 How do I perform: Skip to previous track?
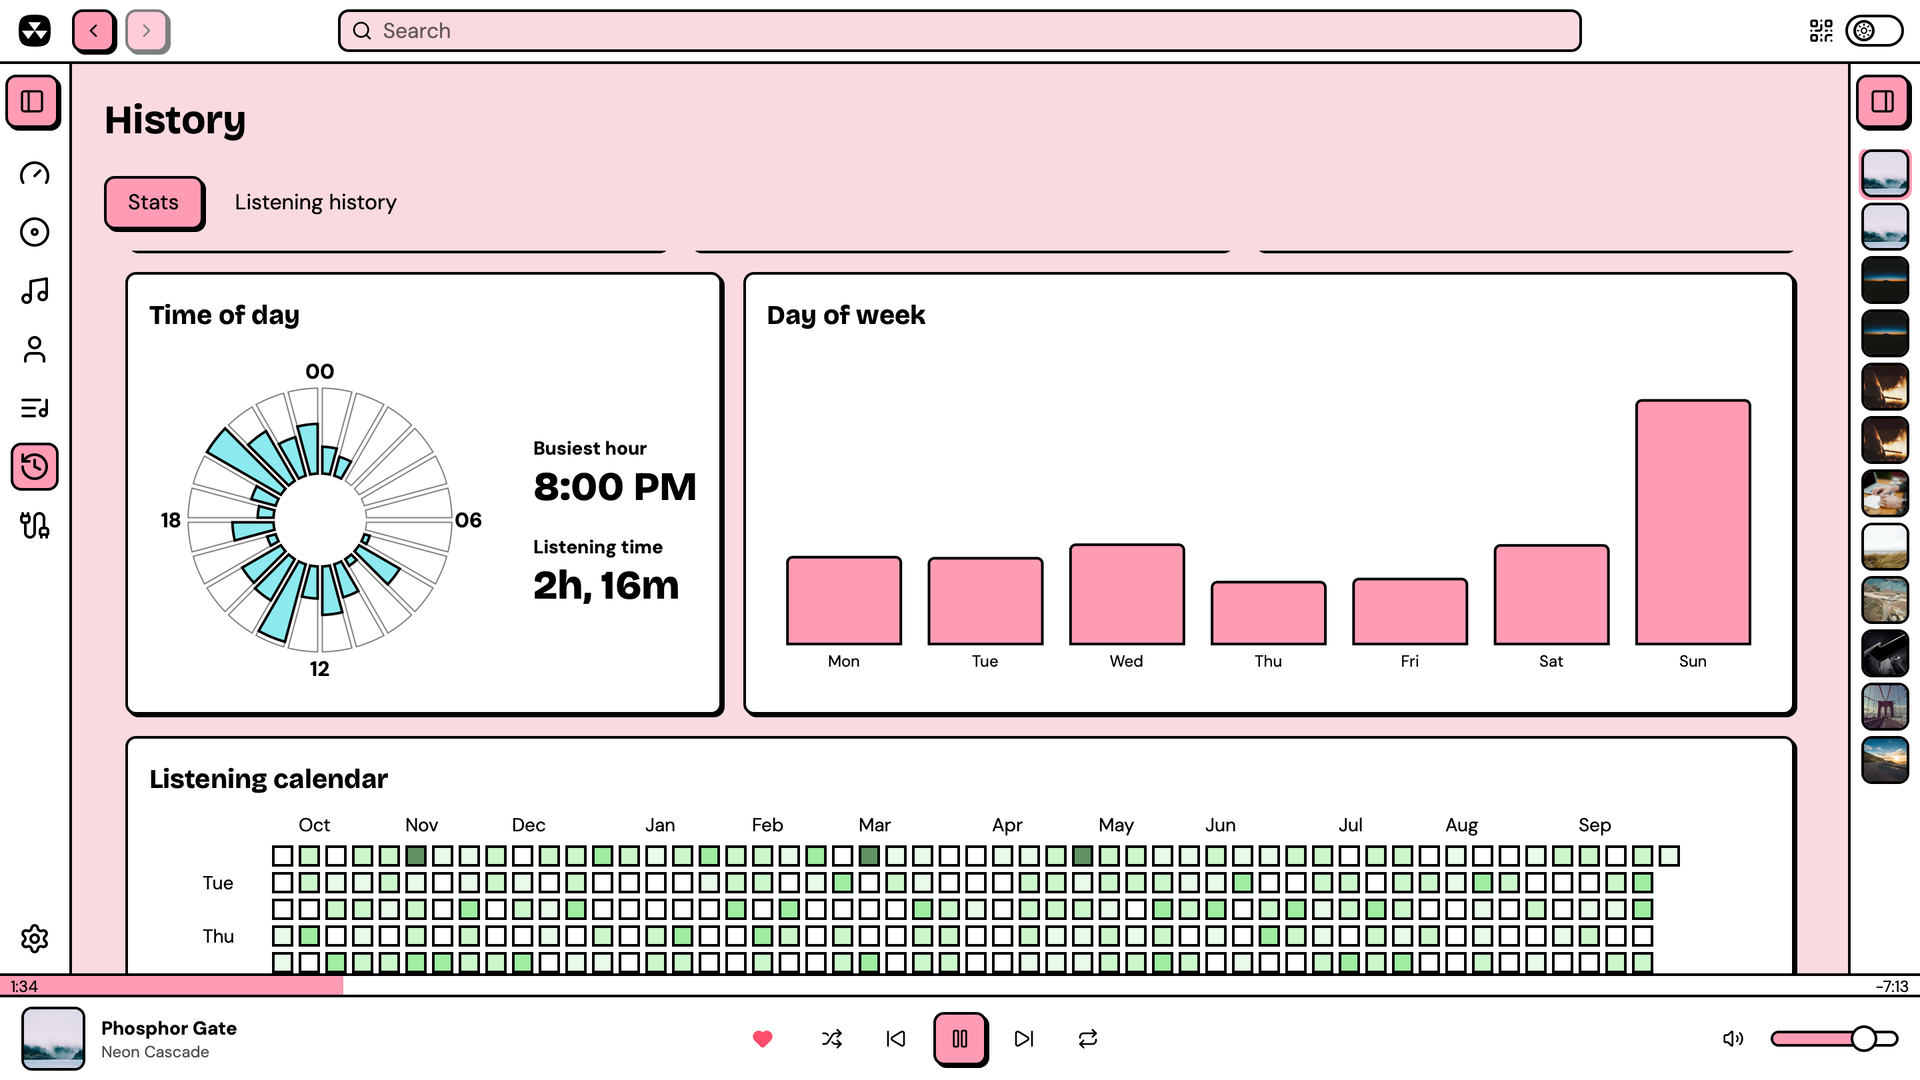point(896,1039)
